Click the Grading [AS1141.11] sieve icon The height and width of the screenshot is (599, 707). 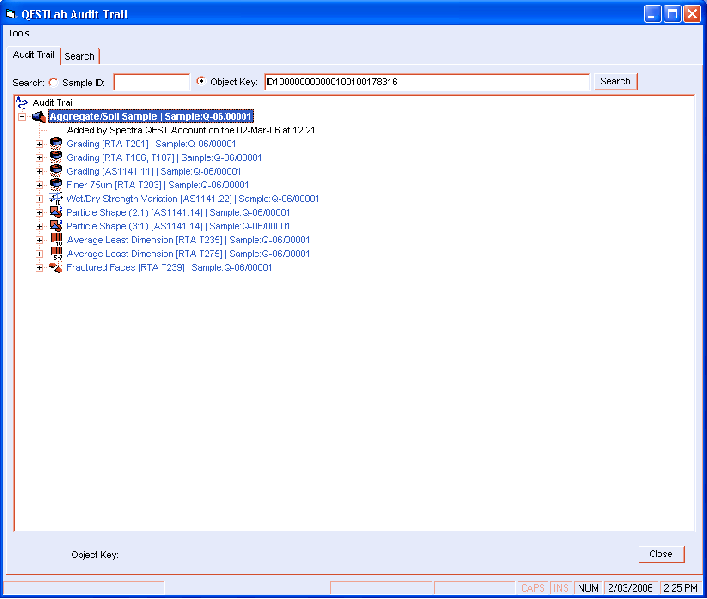(x=56, y=171)
